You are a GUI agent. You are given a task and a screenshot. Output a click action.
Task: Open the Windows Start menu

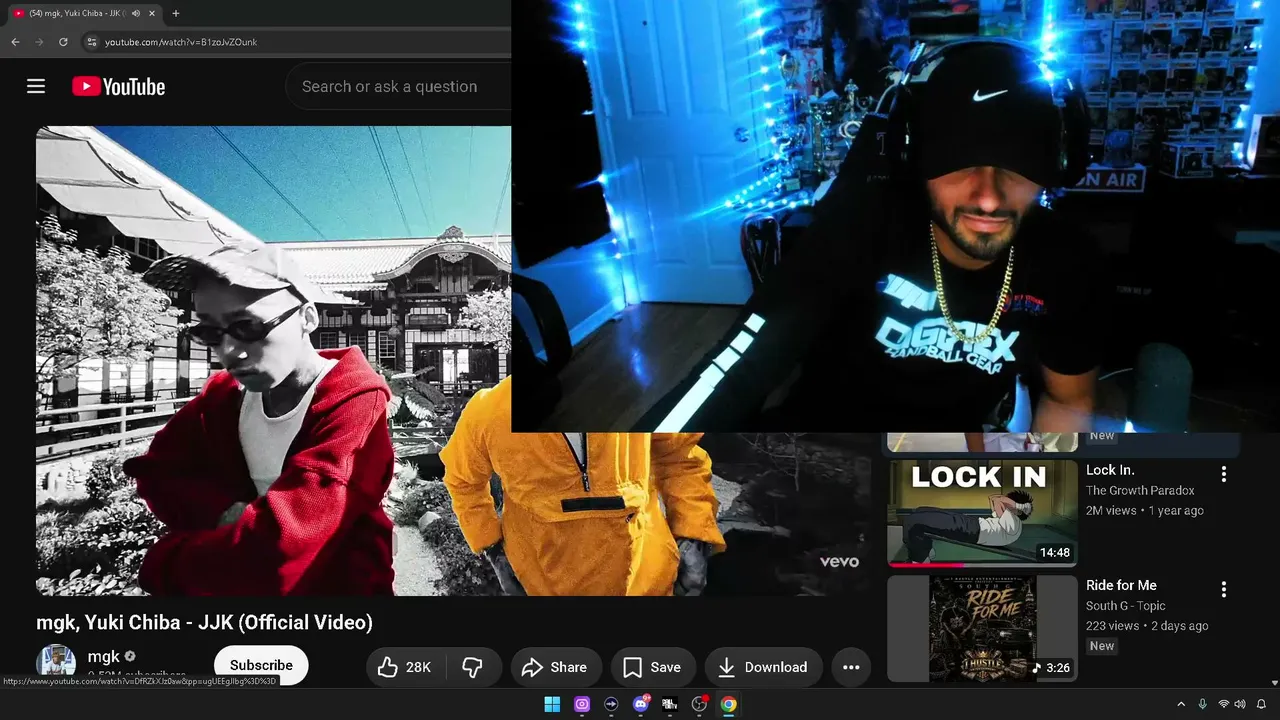(552, 704)
